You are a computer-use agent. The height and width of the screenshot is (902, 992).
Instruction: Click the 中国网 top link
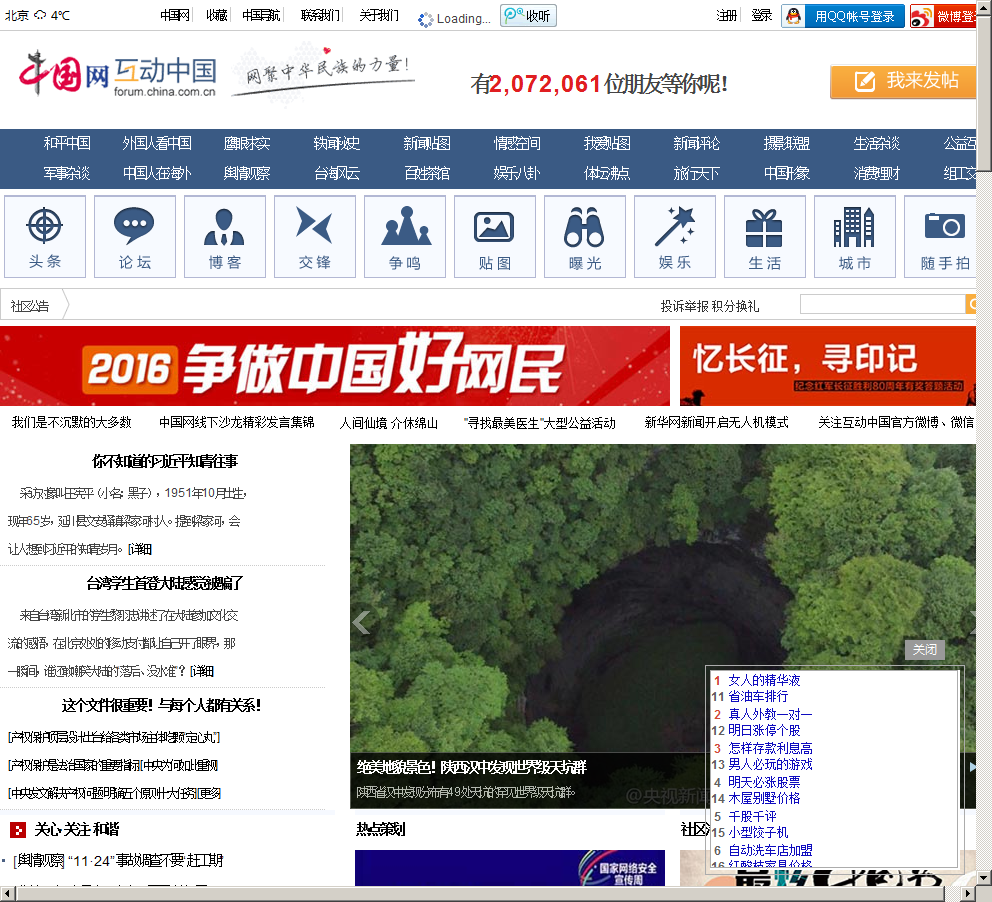coord(175,15)
